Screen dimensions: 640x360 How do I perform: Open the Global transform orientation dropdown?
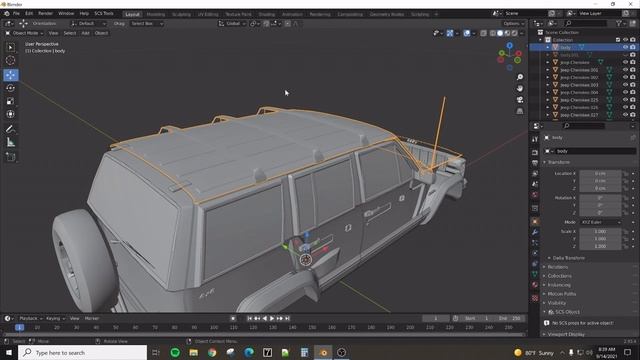pos(232,24)
